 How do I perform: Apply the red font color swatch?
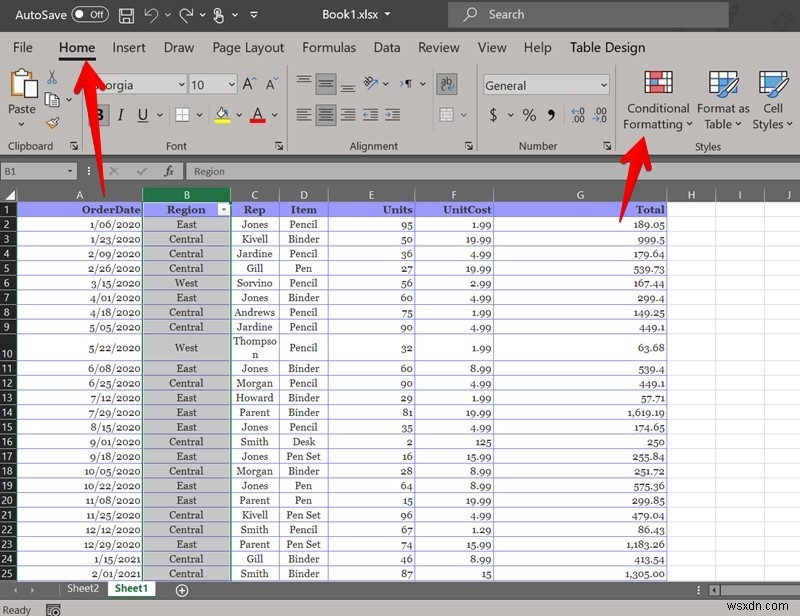257,116
